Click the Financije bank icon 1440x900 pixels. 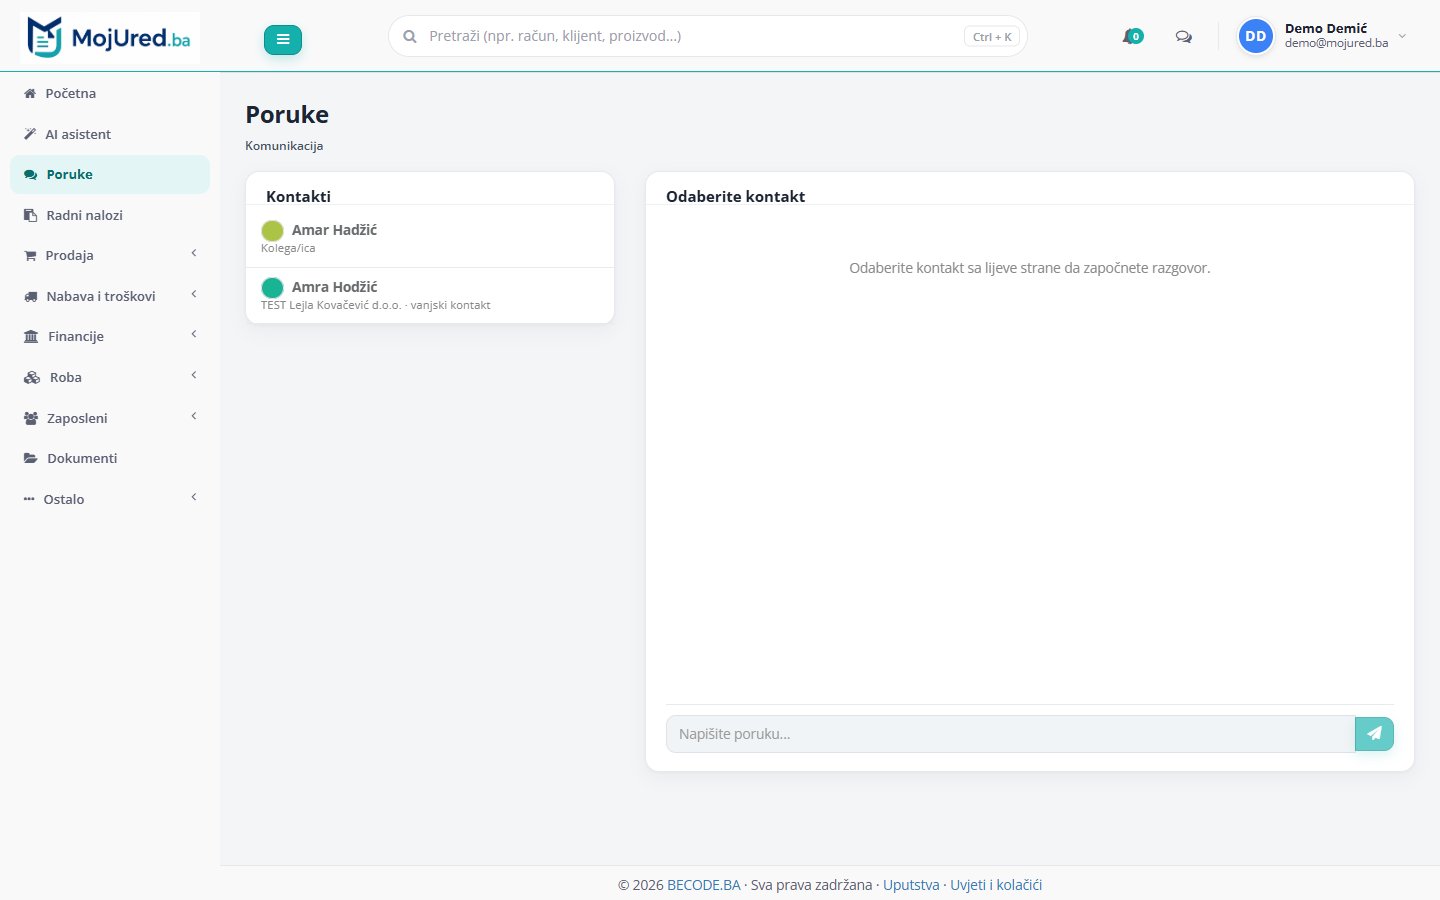31,337
